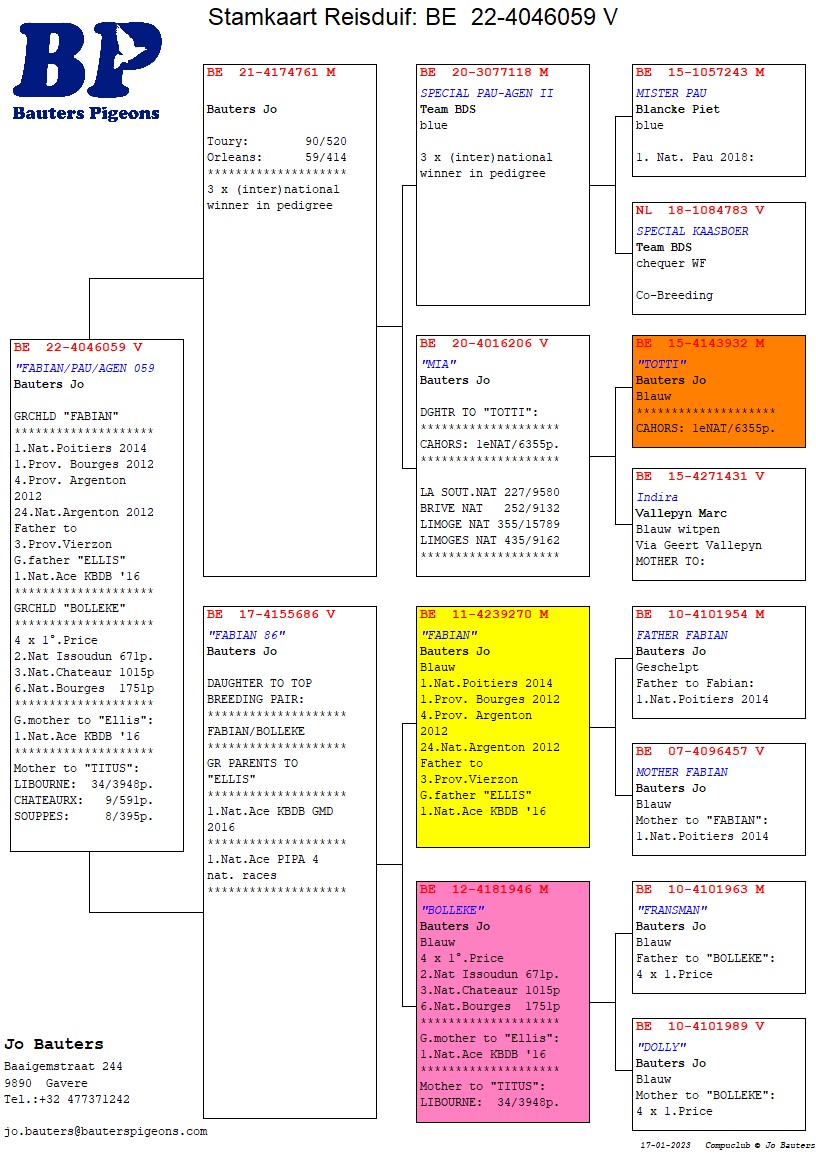Select father ring BE 21-4174761 M
Viewport: 816px width, 1172px height.
pyautogui.click(x=271, y=73)
